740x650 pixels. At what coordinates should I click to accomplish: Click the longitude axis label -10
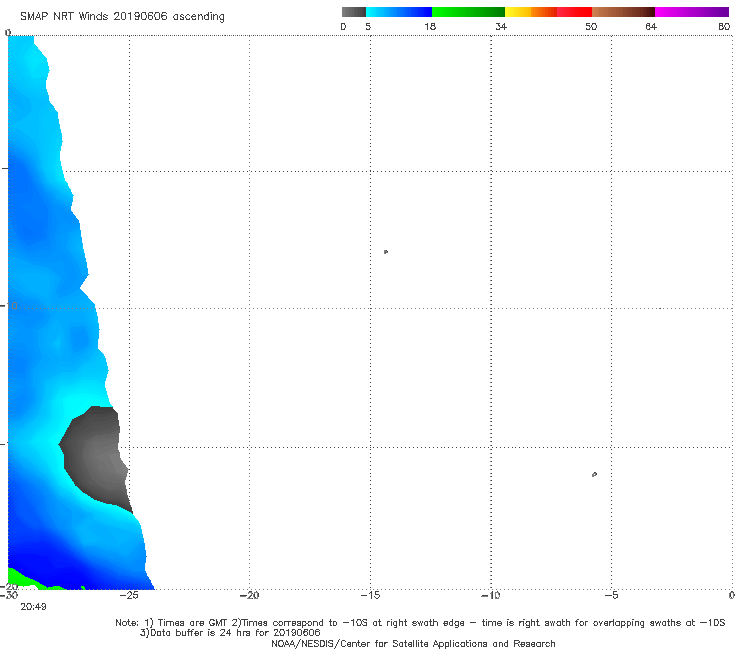click(490, 595)
